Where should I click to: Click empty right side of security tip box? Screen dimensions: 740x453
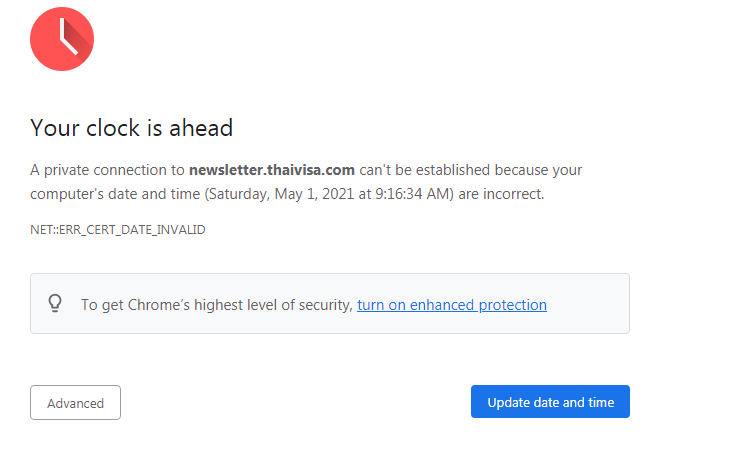pos(588,304)
